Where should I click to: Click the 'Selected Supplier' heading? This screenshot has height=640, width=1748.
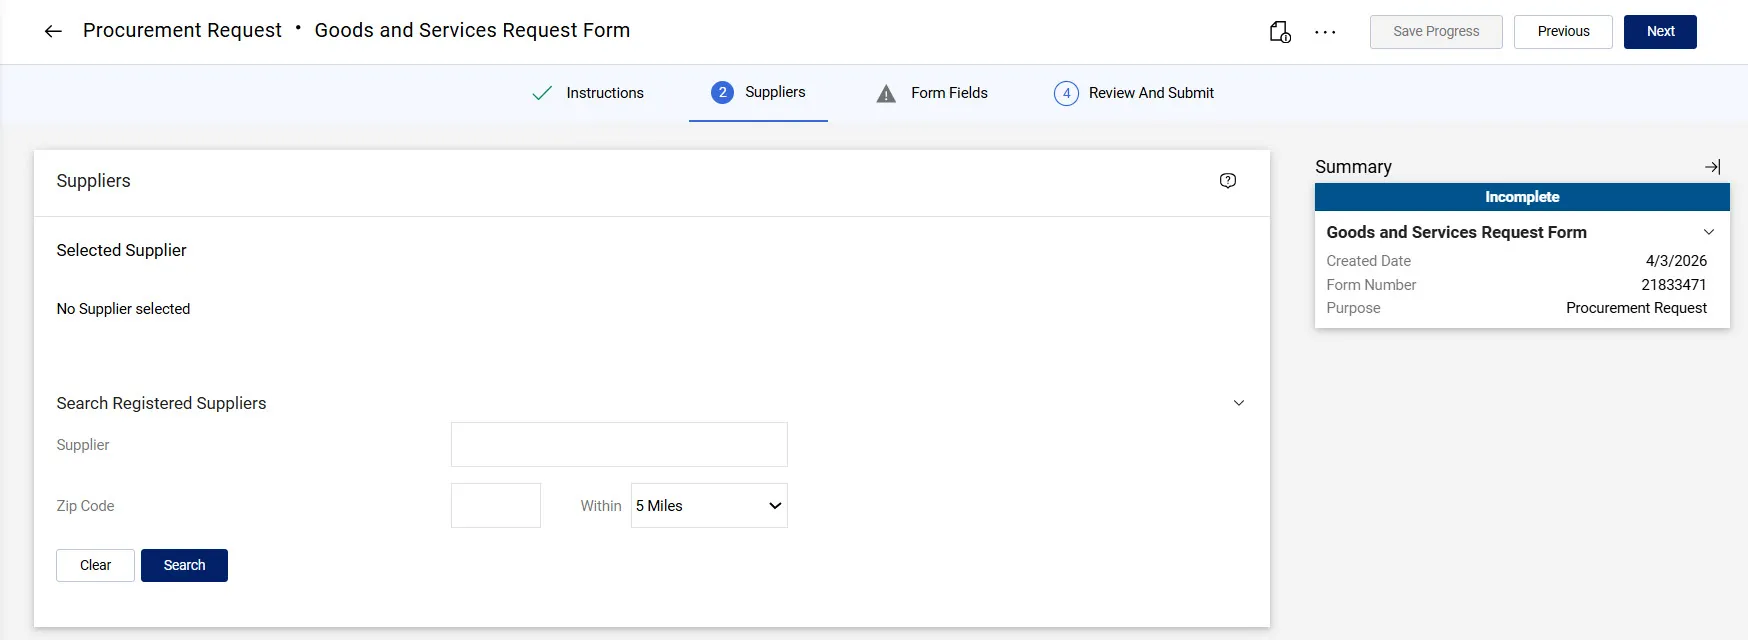pyautogui.click(x=121, y=250)
